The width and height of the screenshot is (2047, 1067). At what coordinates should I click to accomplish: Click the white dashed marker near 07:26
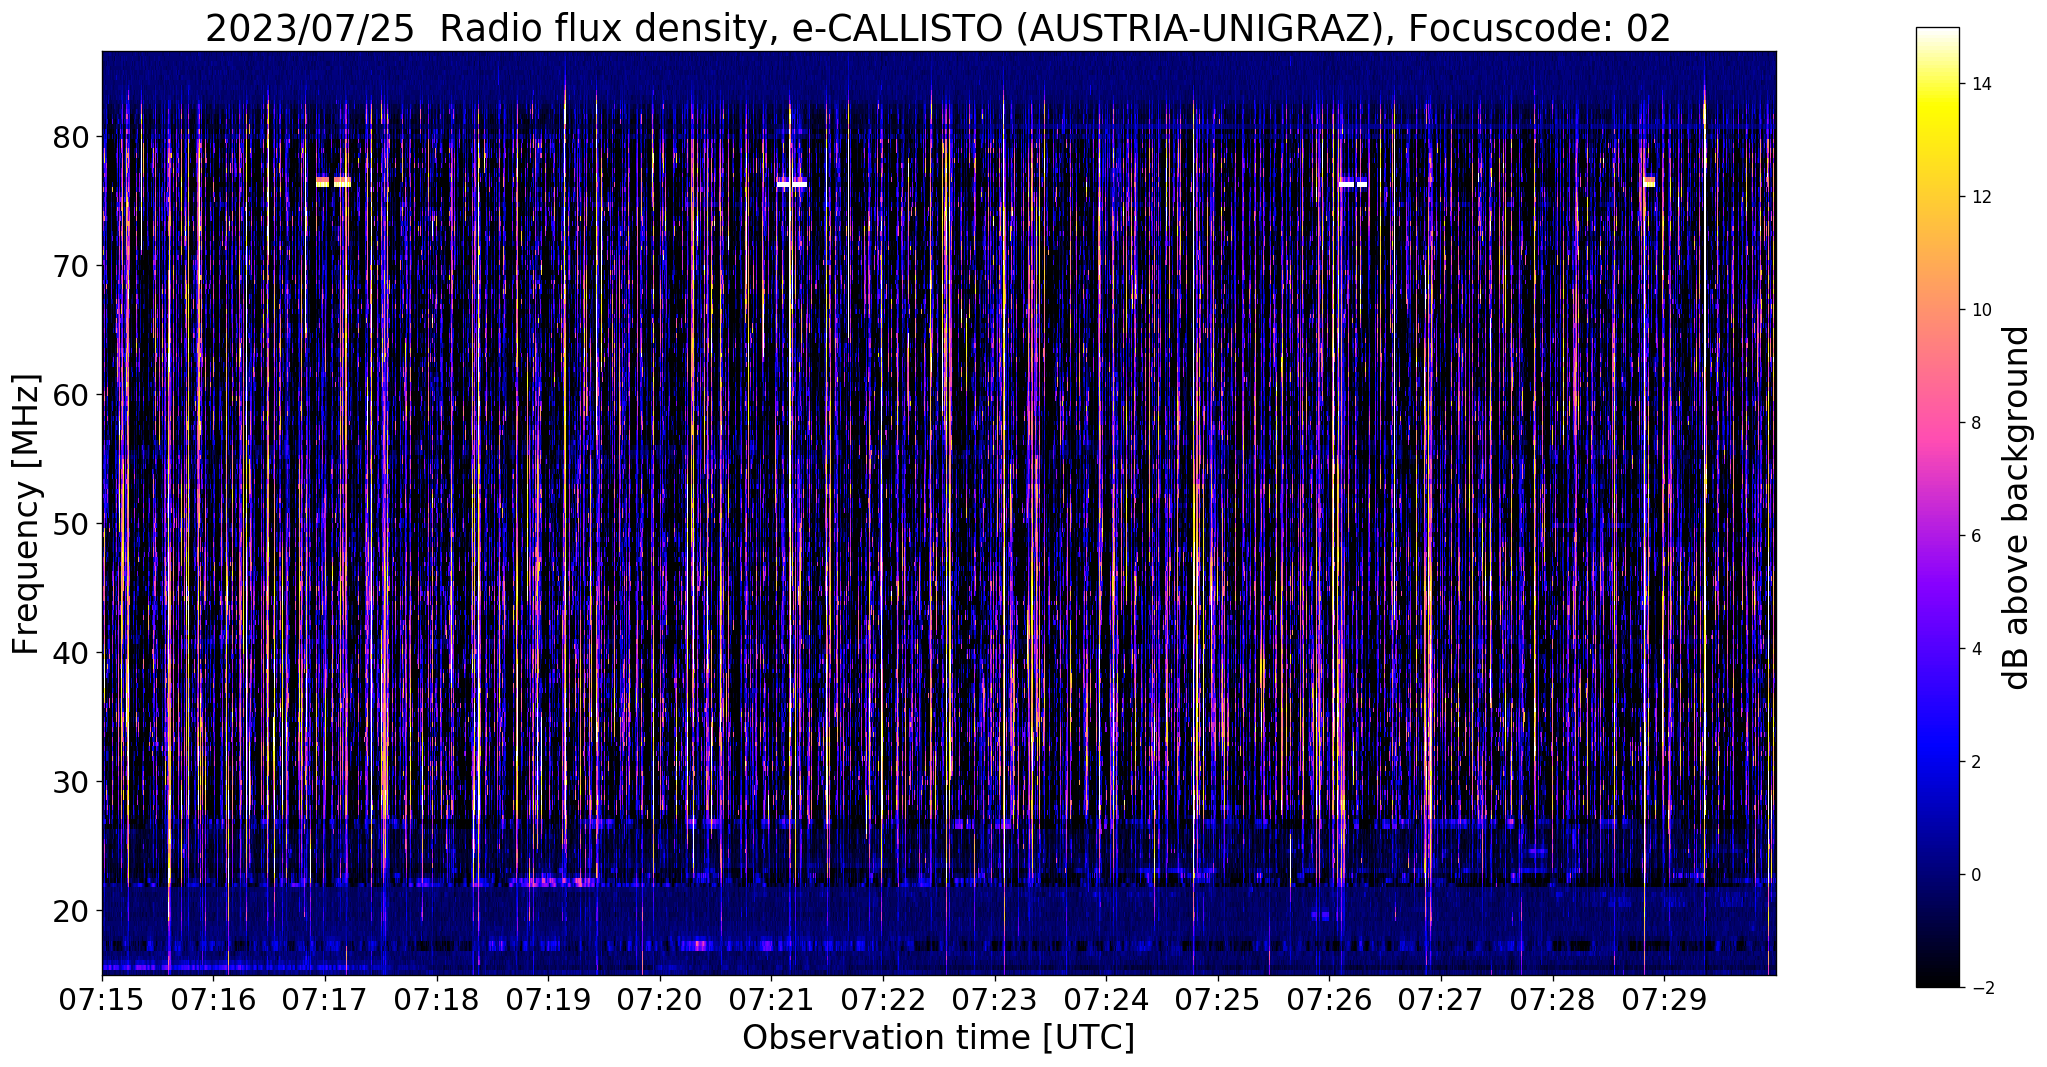[1353, 184]
